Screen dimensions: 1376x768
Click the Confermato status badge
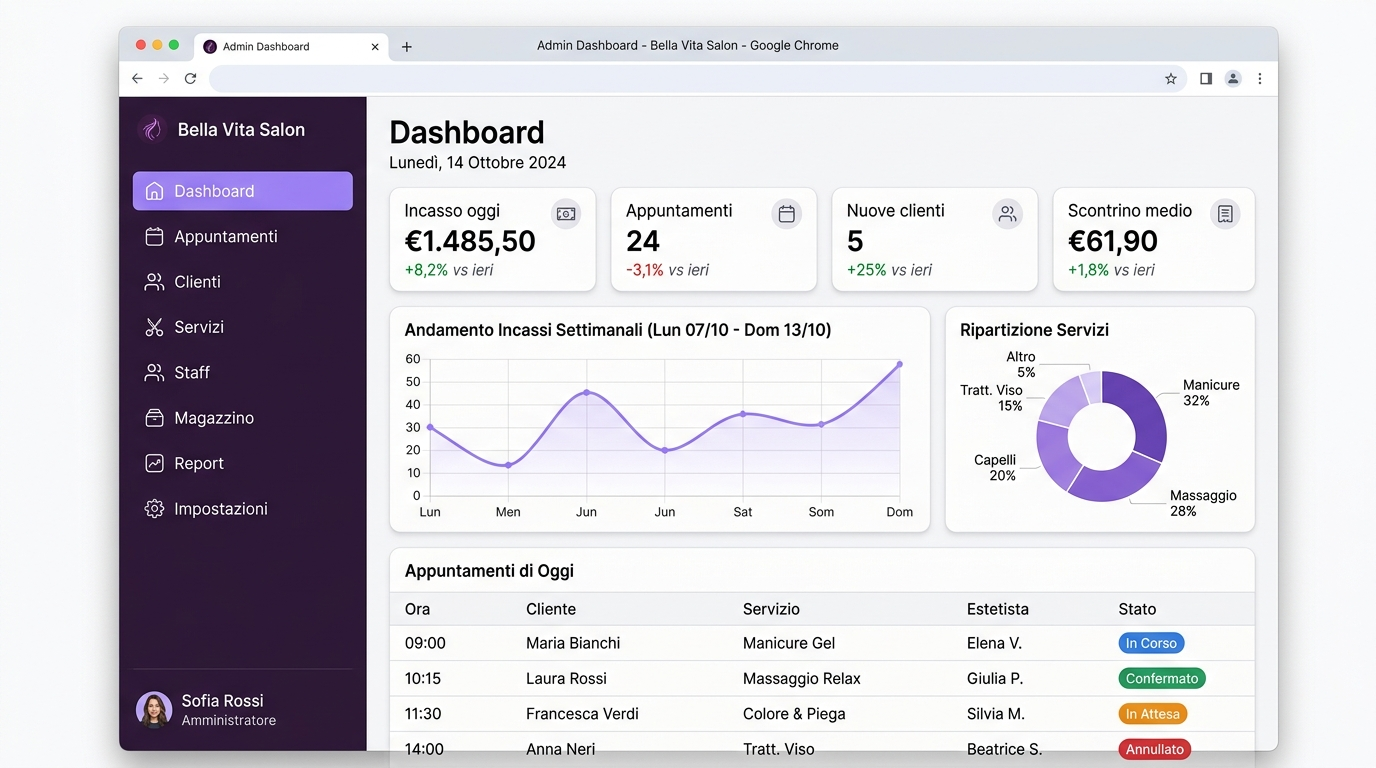(1162, 678)
